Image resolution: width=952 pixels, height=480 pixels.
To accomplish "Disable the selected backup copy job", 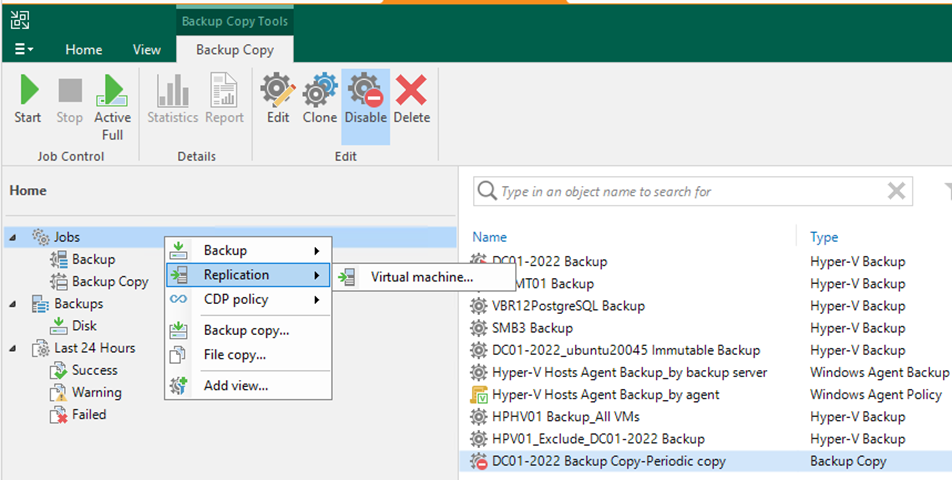I will (366, 107).
